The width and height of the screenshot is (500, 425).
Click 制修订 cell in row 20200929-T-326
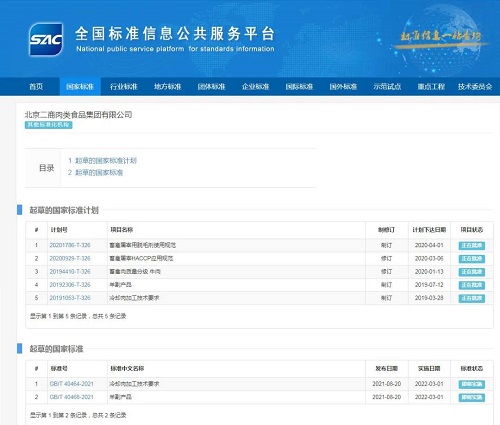tap(387, 258)
